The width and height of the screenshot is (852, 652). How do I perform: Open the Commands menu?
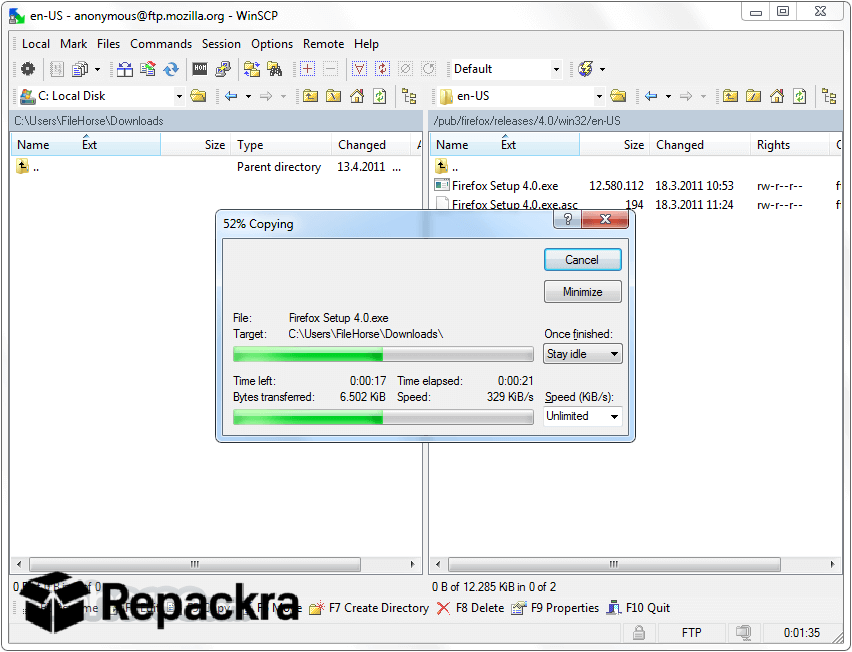coord(161,44)
